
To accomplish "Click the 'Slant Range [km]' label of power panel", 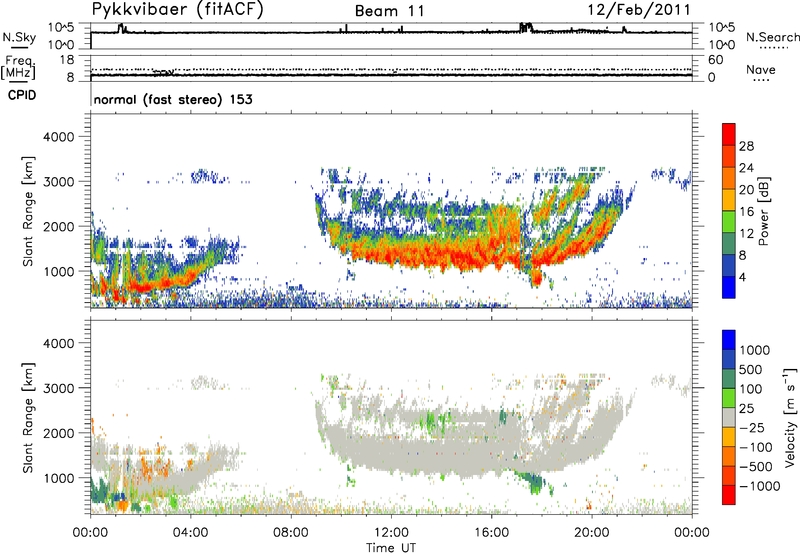I will pyautogui.click(x=28, y=211).
